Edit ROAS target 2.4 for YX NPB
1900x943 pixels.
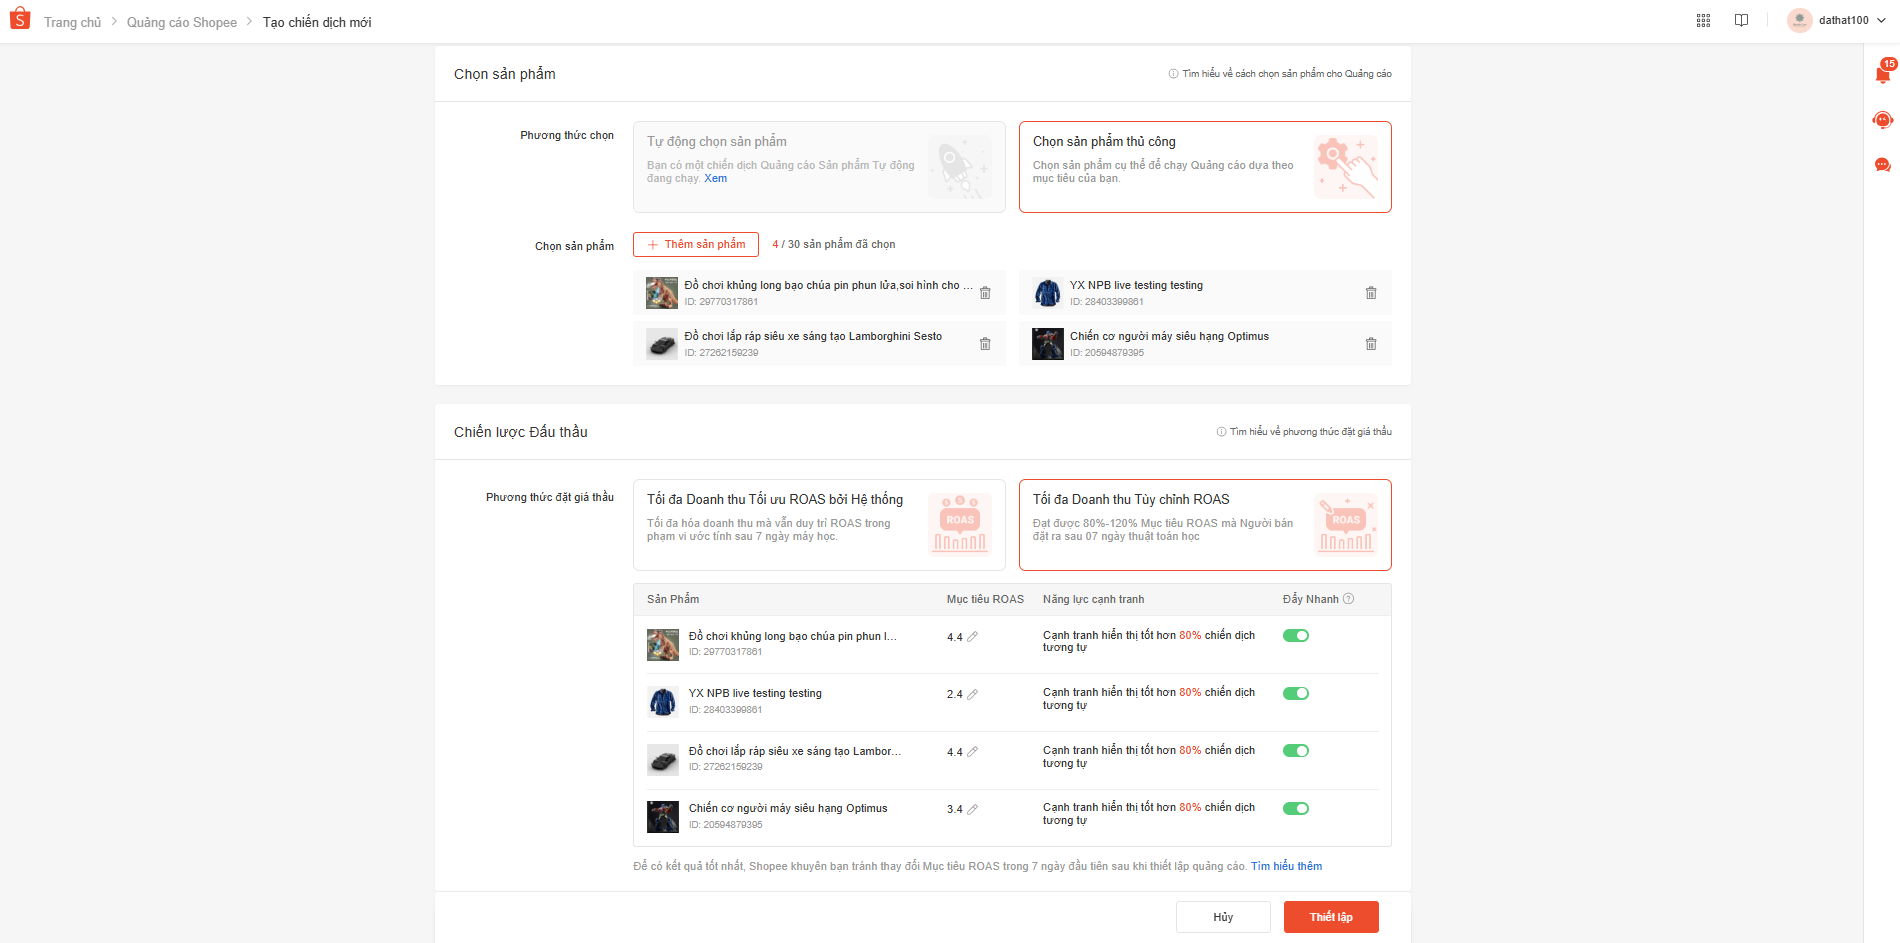972,694
